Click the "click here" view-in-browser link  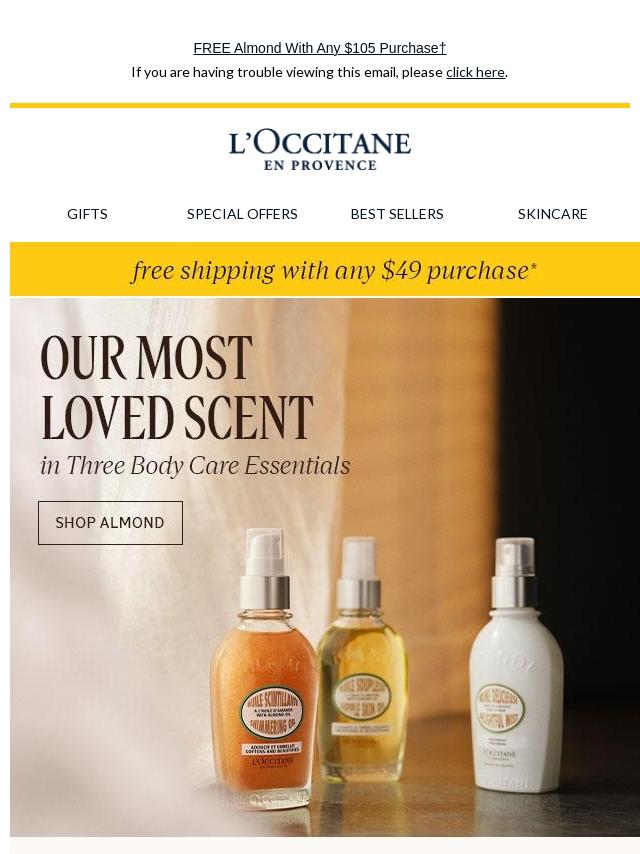[x=475, y=72]
